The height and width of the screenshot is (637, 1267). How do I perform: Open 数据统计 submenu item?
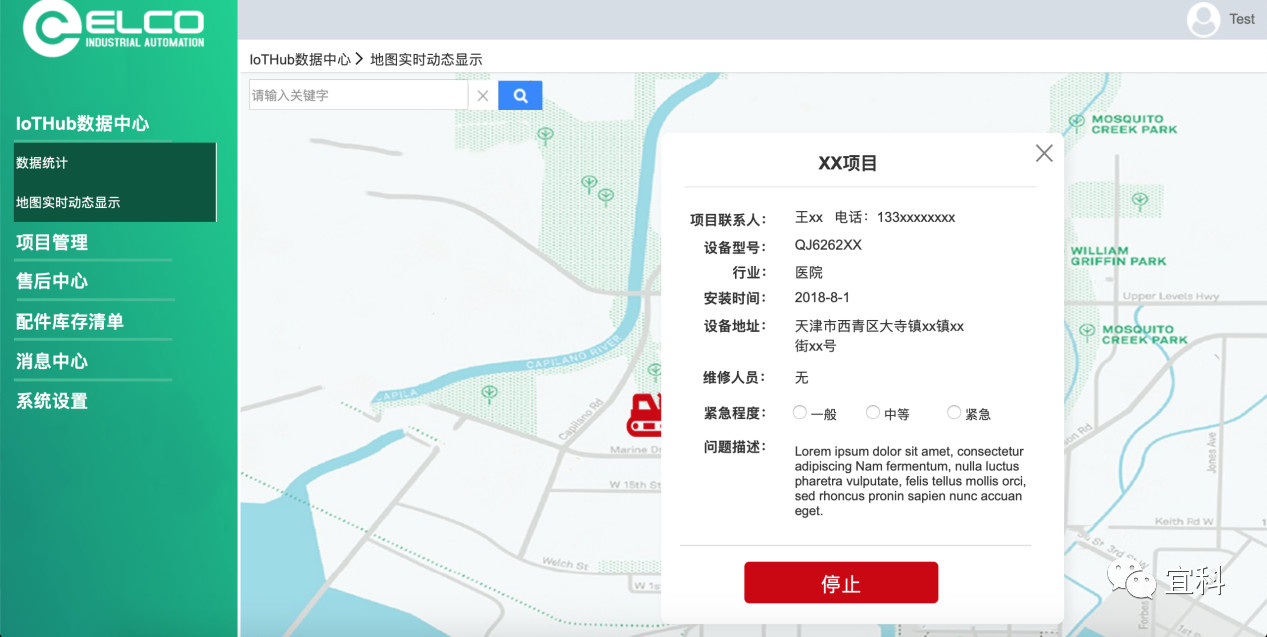(42, 163)
